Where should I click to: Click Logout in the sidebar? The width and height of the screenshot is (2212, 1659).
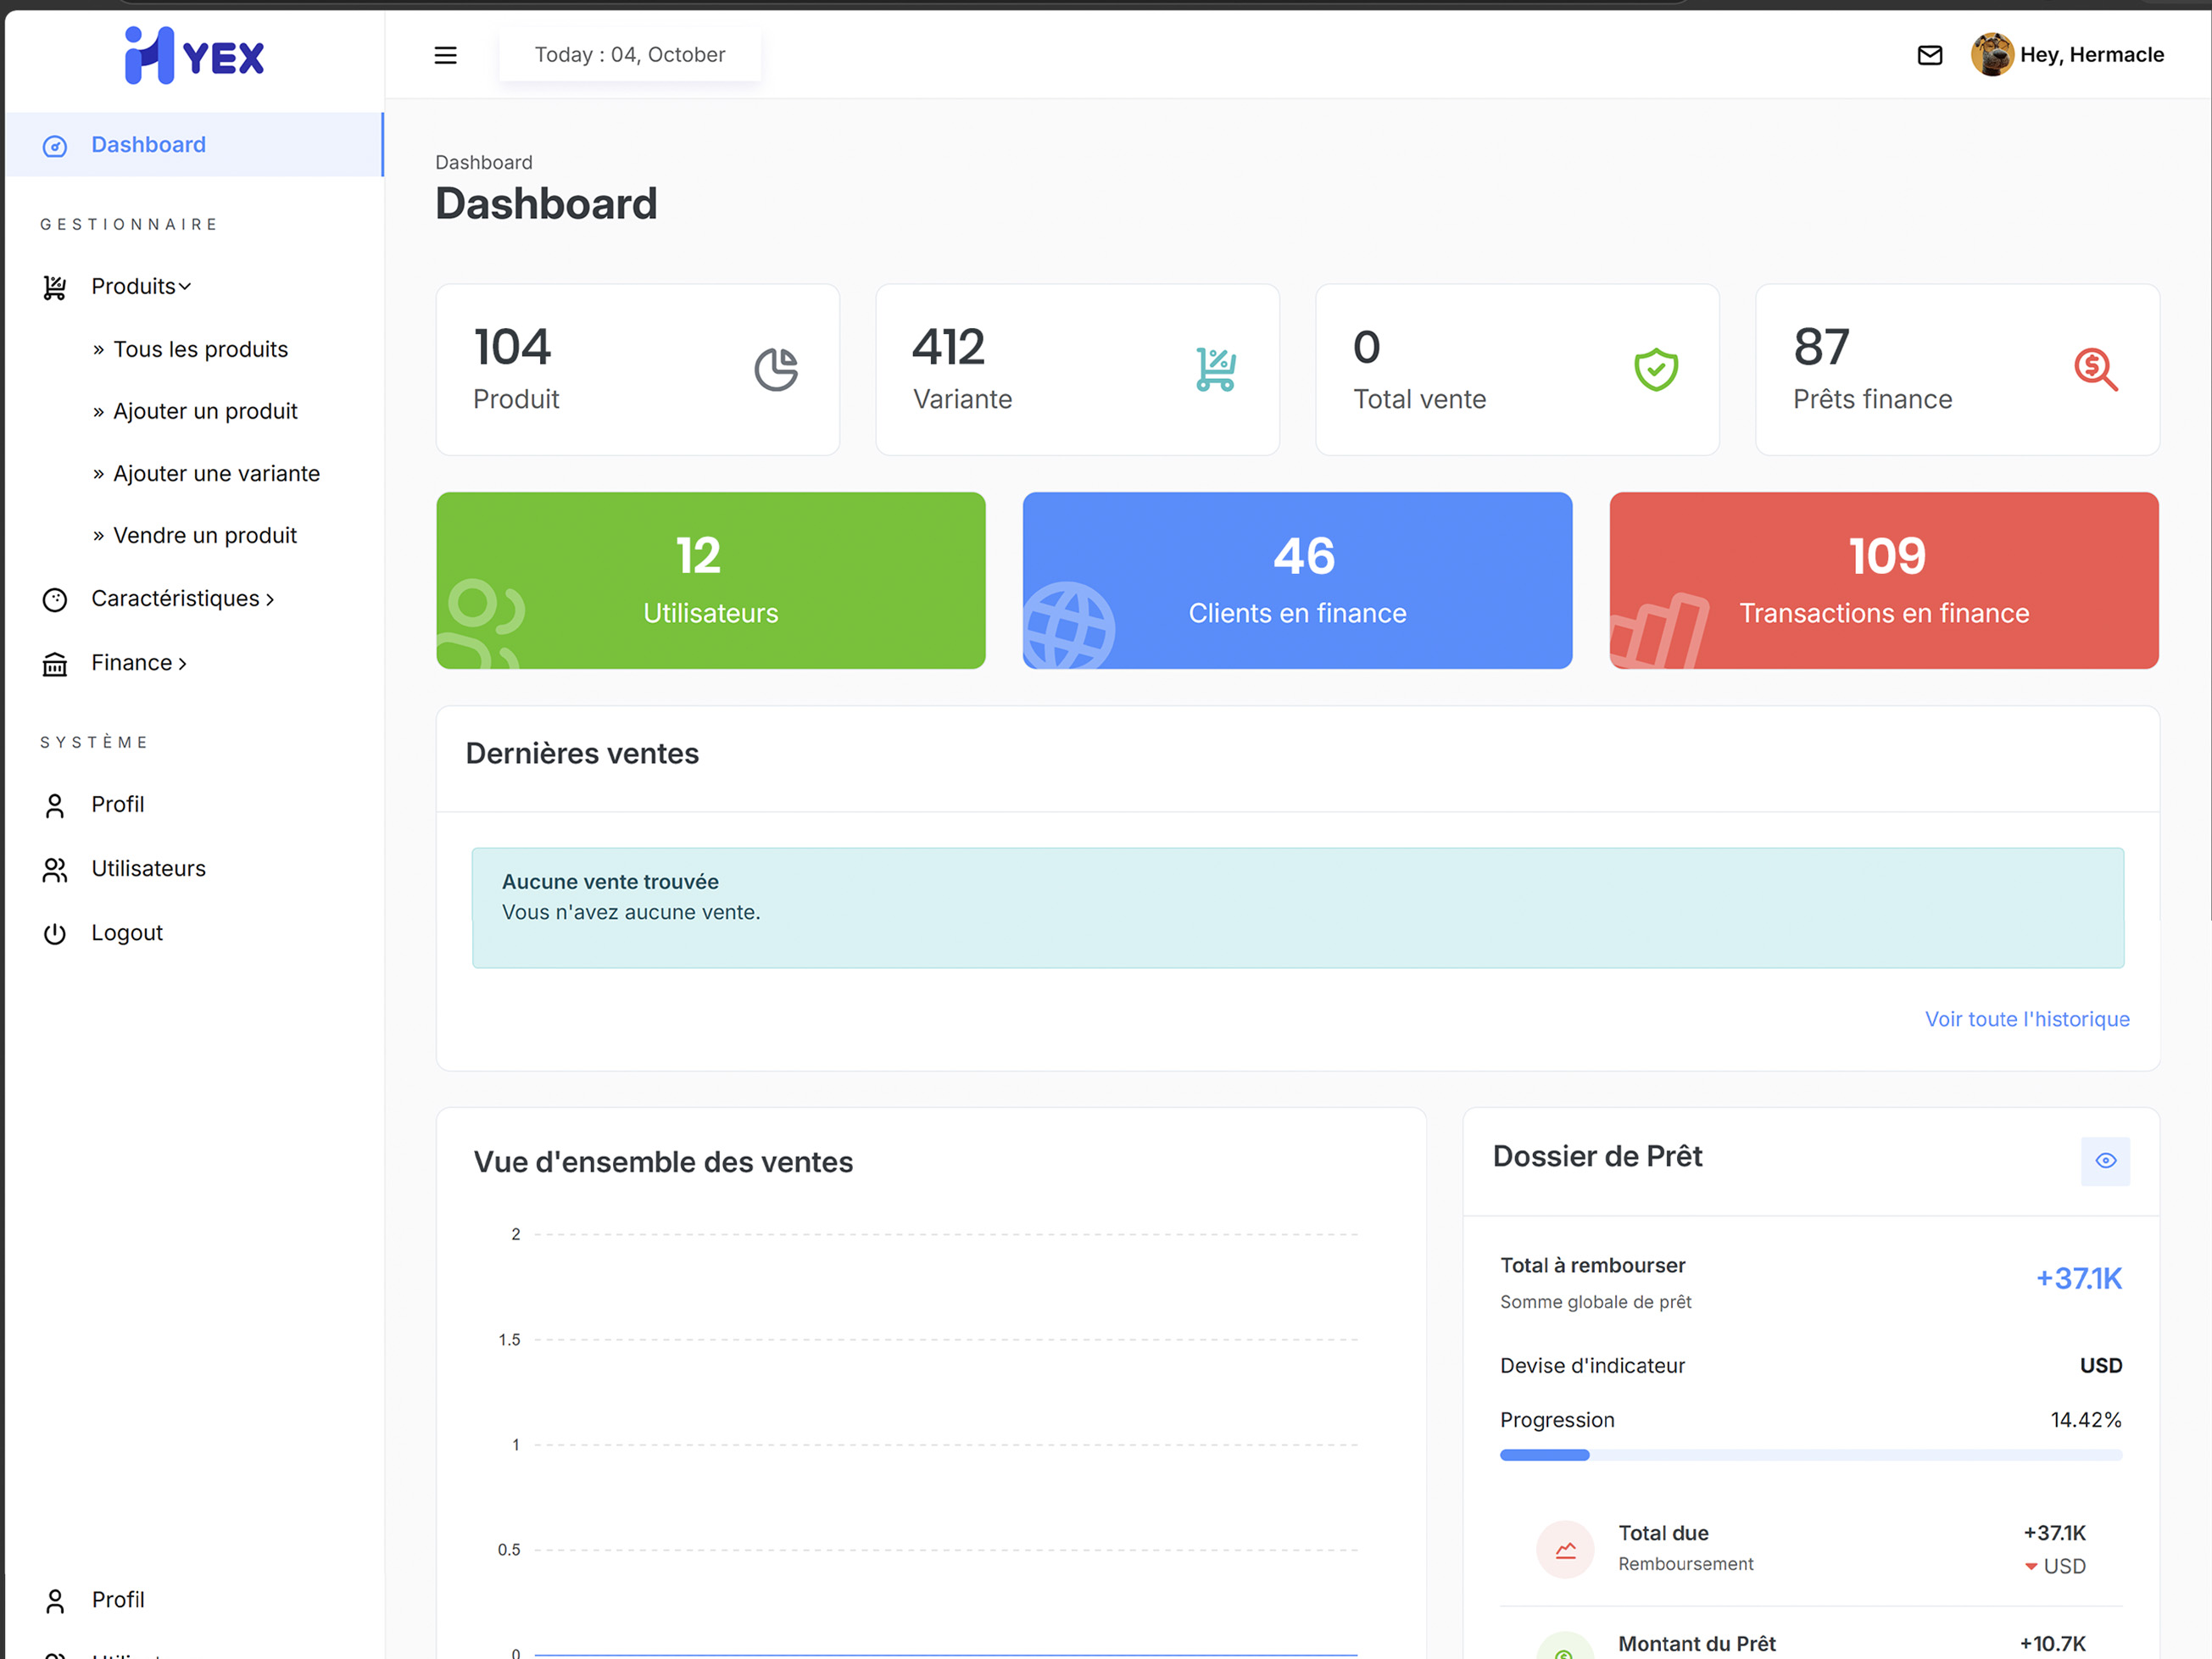127,932
